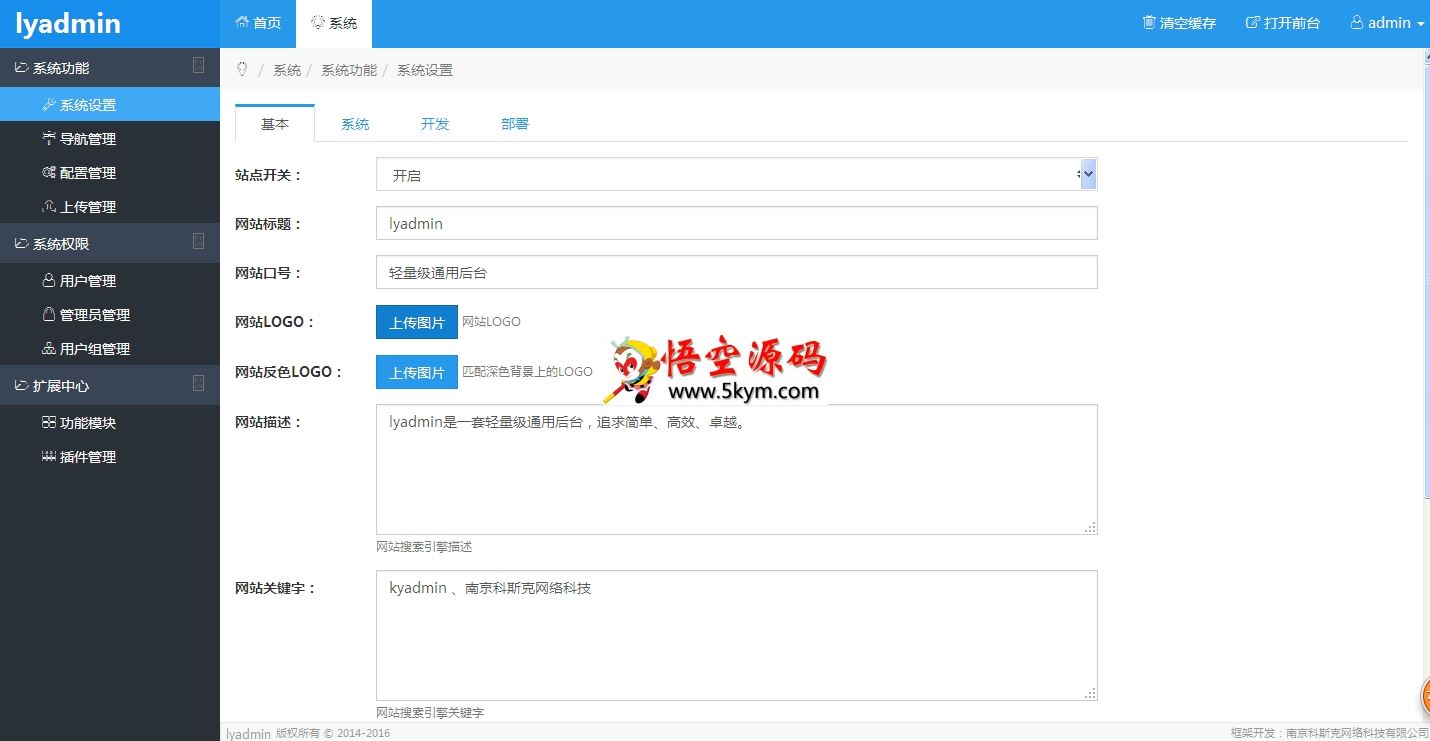The height and width of the screenshot is (741, 1430).
Task: Click the signpost icon beside 导航管理
Action: (x=48, y=139)
